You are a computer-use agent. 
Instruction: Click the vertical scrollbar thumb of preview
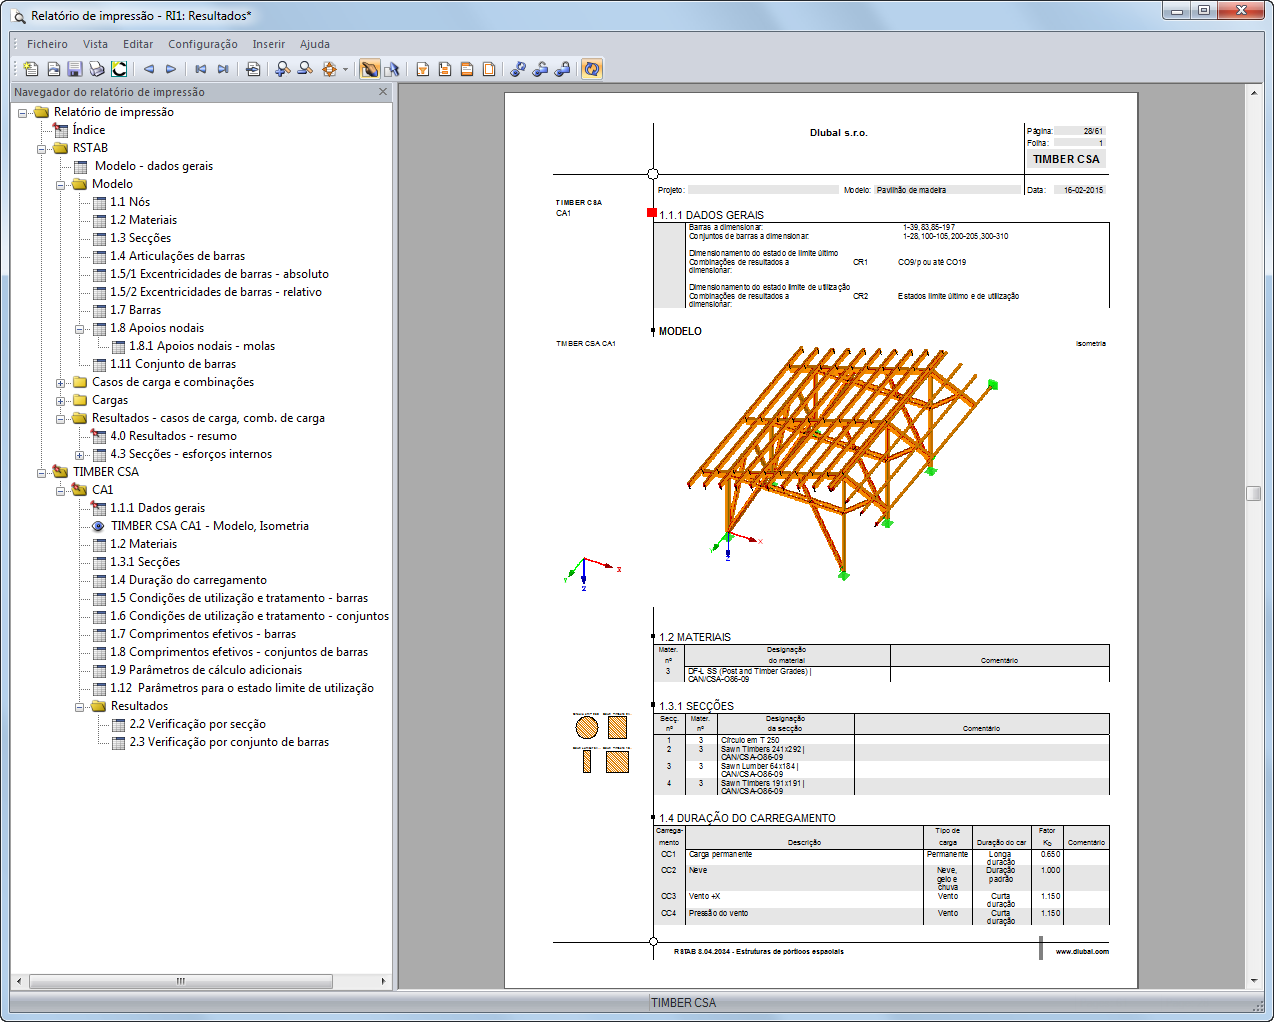click(x=1253, y=493)
